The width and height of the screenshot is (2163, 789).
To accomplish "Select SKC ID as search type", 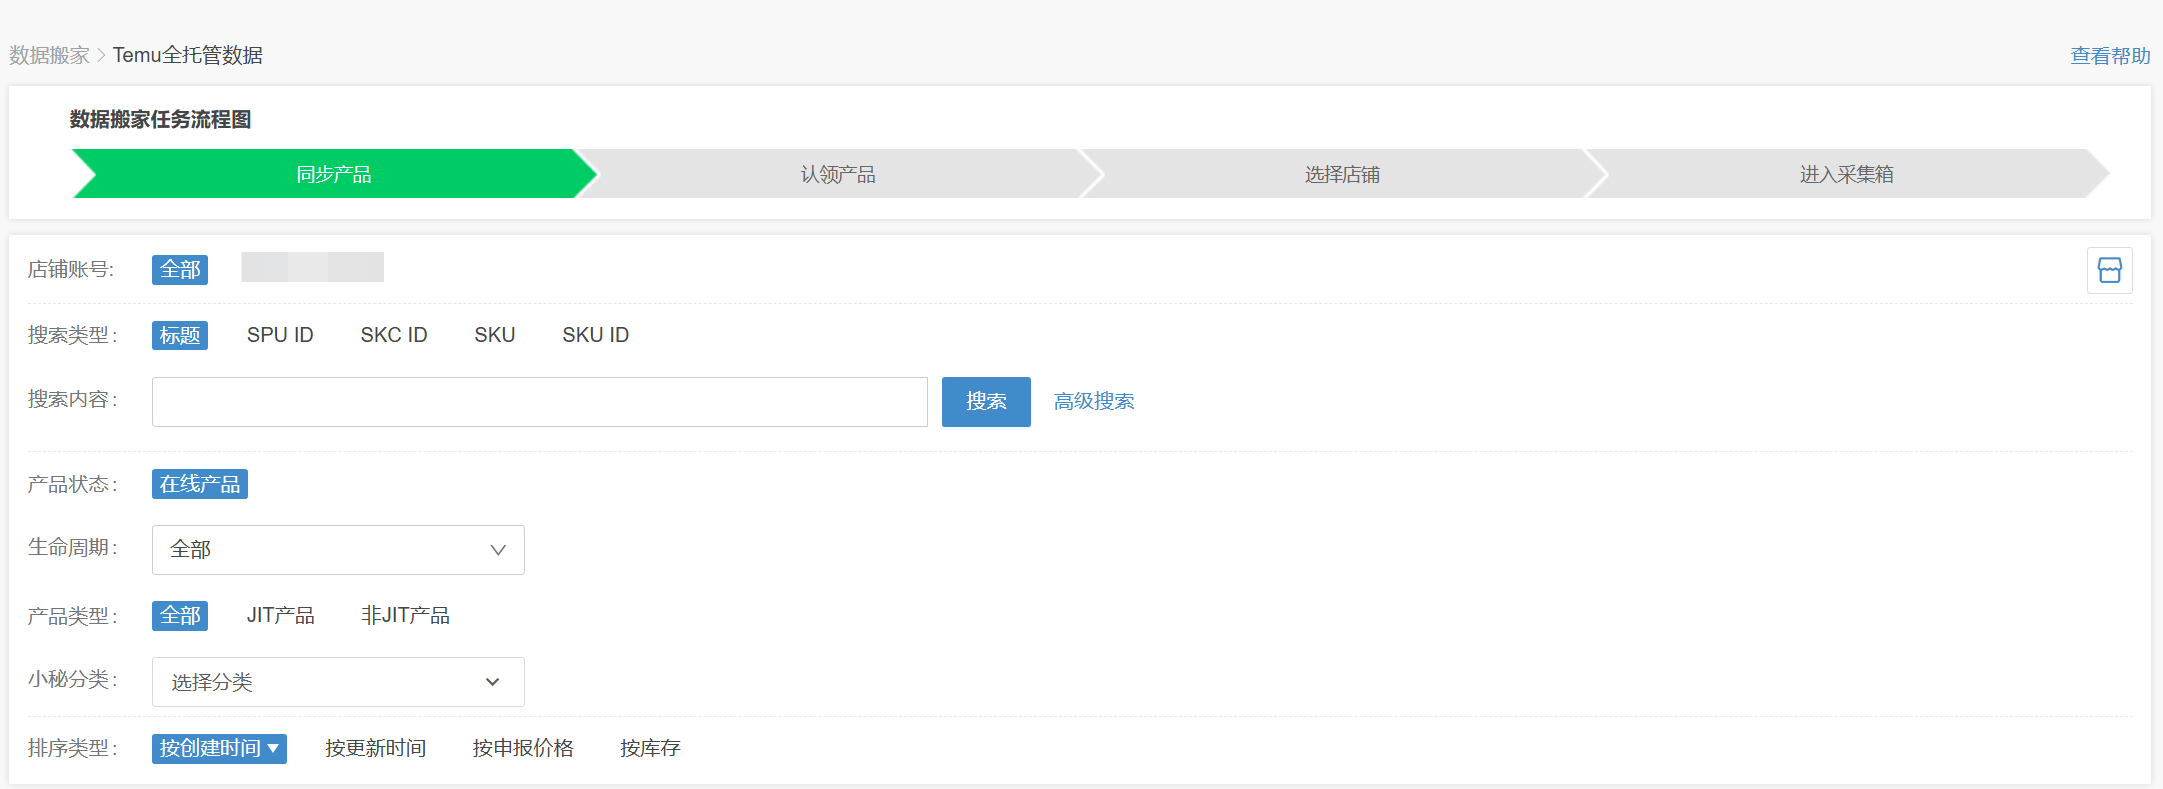I will (393, 335).
